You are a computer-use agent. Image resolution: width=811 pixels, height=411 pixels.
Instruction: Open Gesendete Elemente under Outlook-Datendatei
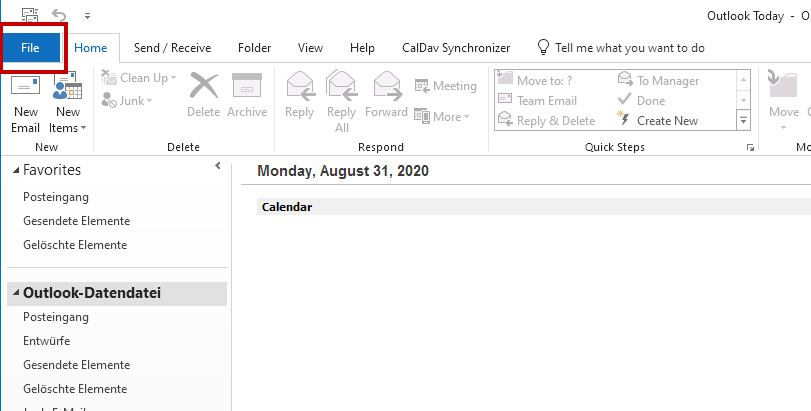point(77,364)
